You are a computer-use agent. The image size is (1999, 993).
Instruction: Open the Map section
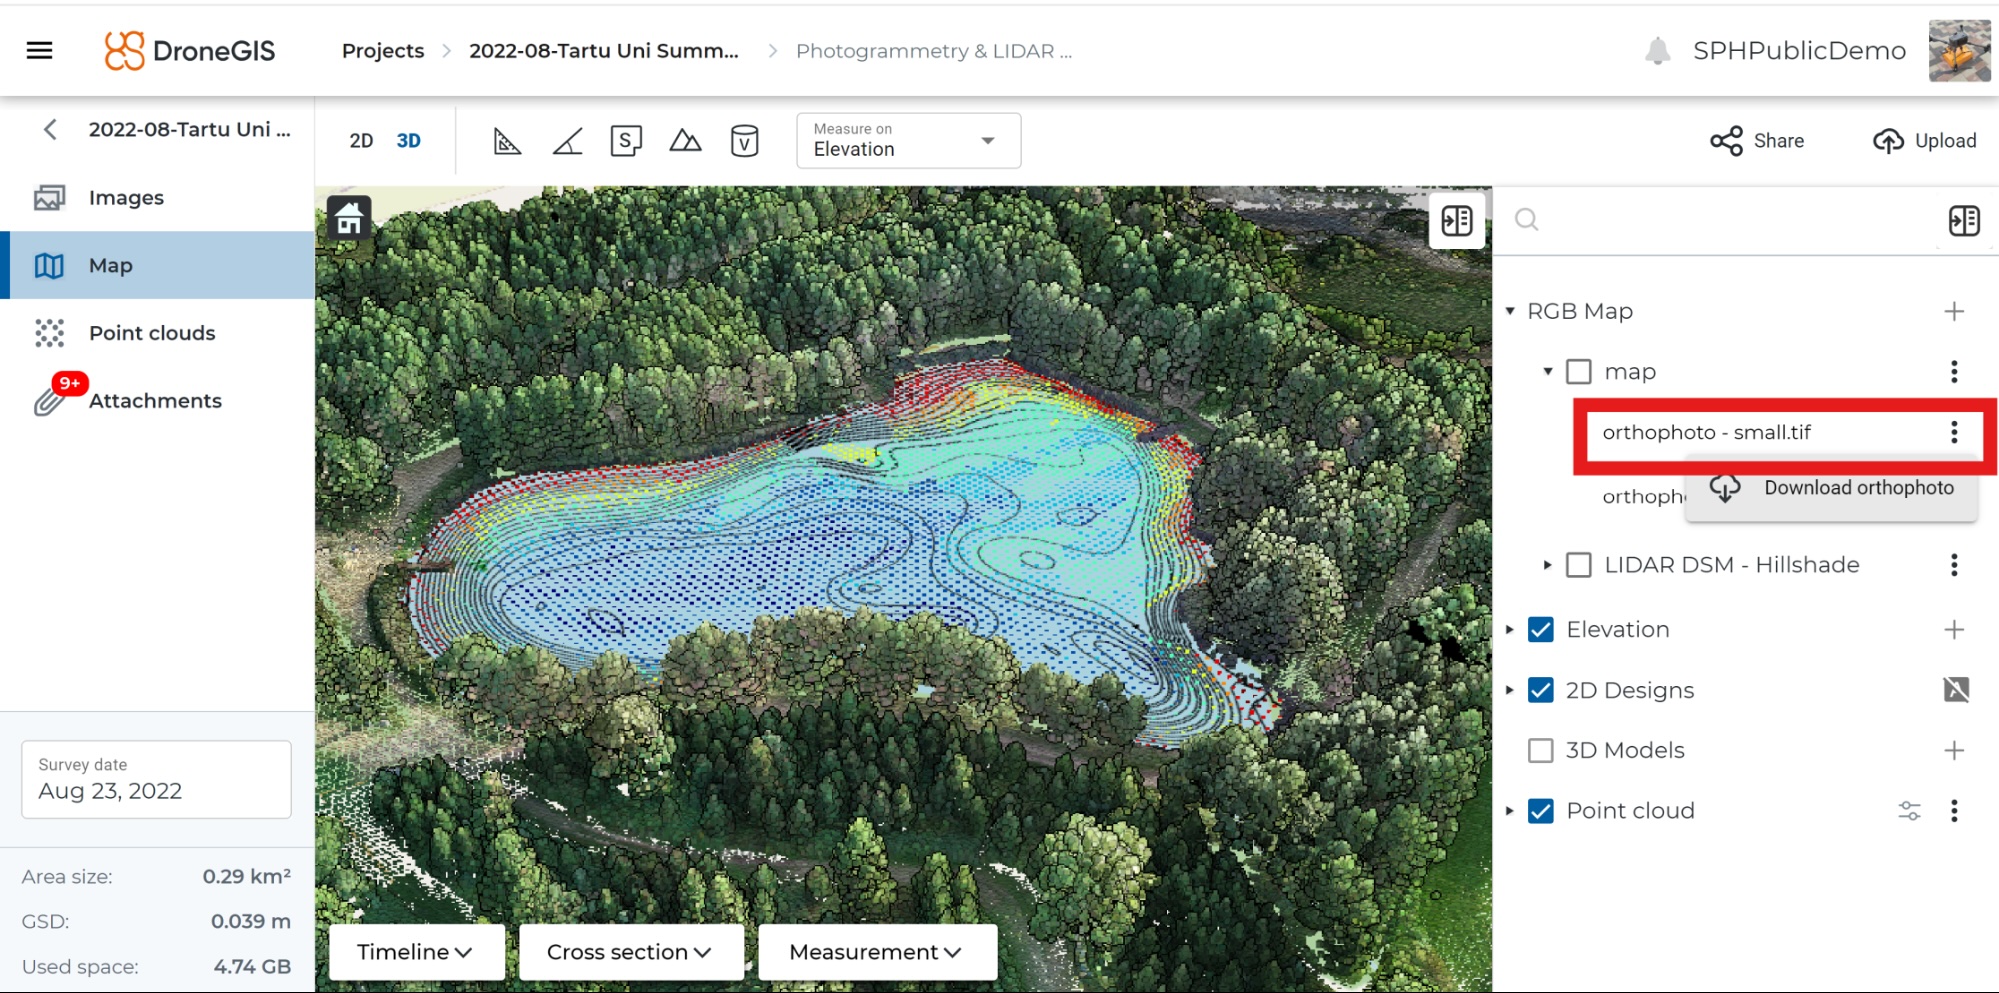tap(157, 265)
